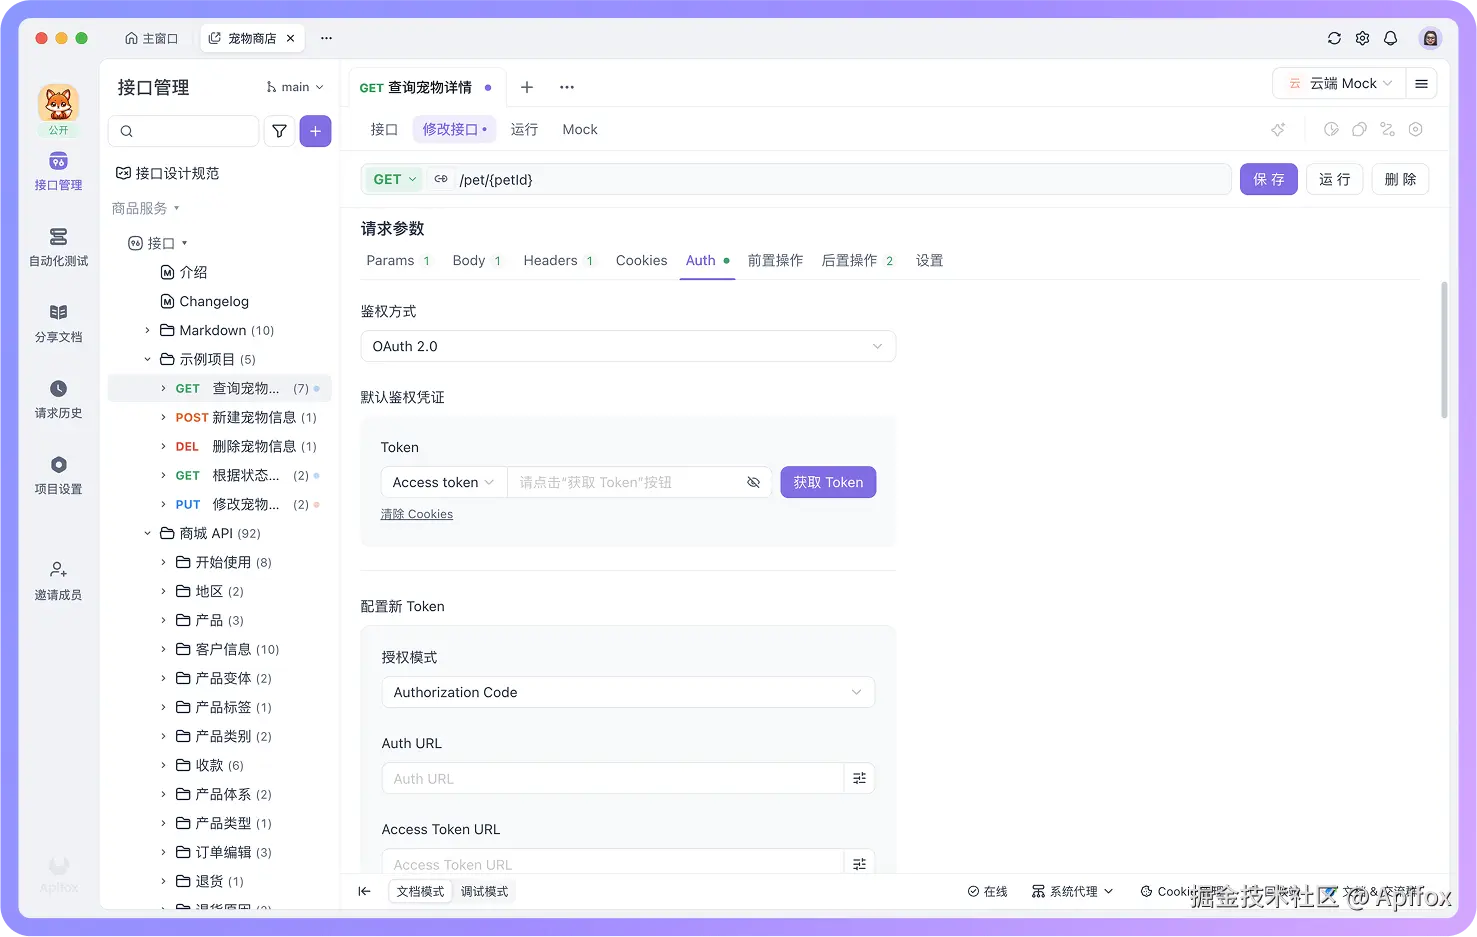Screen dimensions: 1477x937
Task: Click the Auth URL input field
Action: tap(610, 778)
